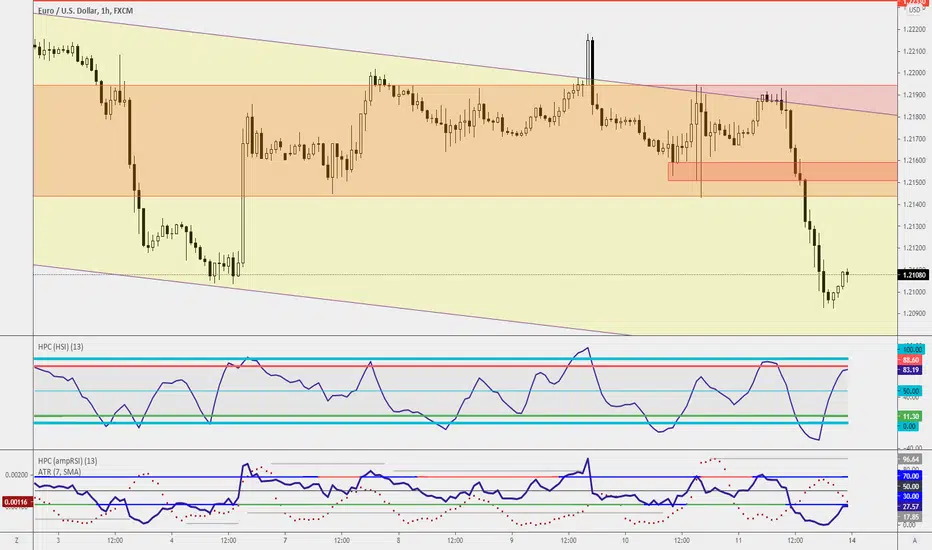
Task: Click the date label 7 on time axis
Action: pyautogui.click(x=285, y=540)
